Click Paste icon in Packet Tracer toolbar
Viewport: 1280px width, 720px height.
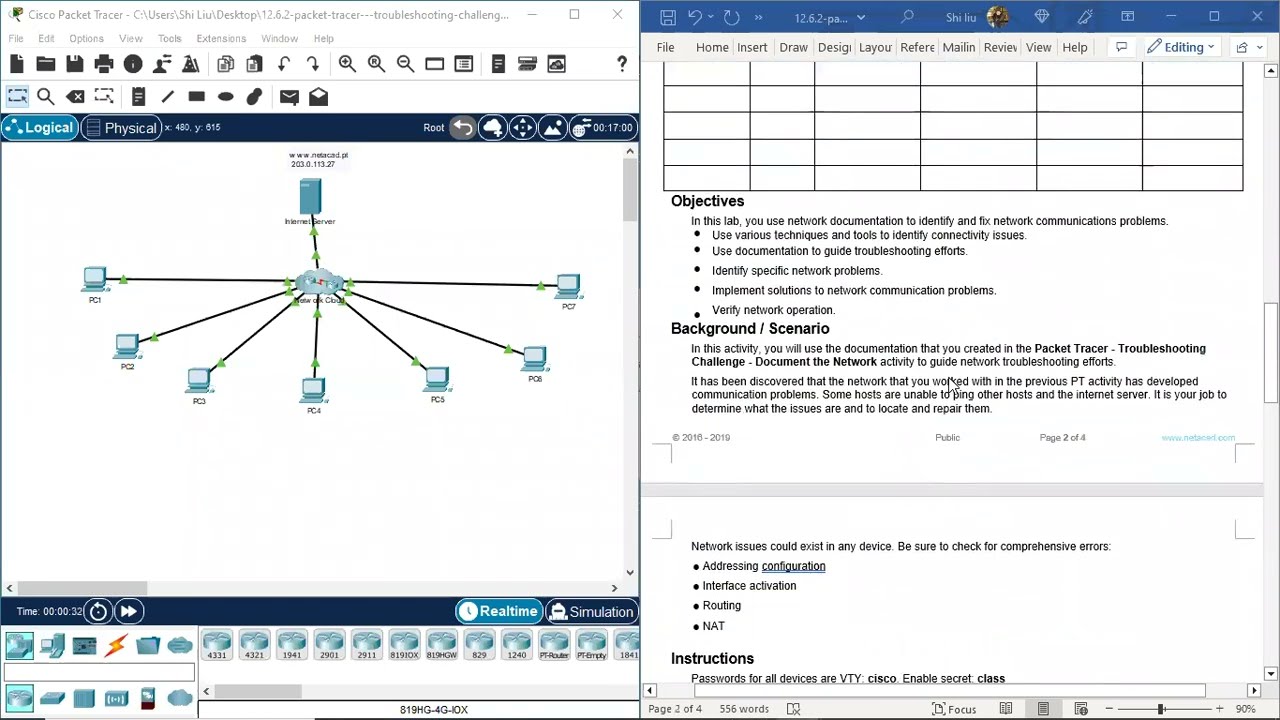tap(254, 64)
